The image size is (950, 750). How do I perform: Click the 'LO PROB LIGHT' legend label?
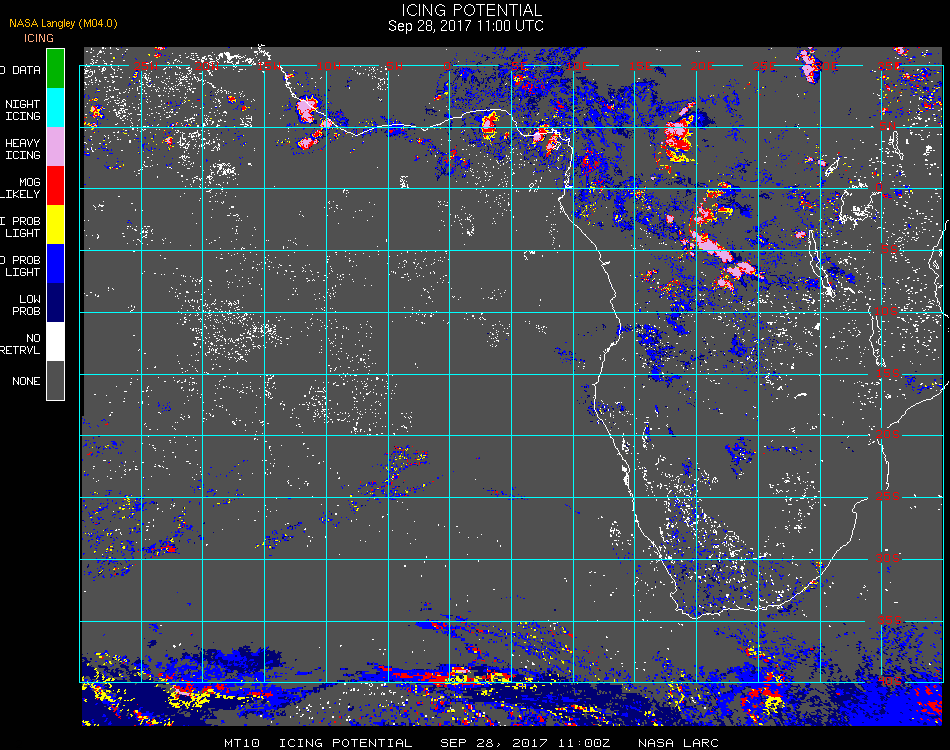coord(20,266)
